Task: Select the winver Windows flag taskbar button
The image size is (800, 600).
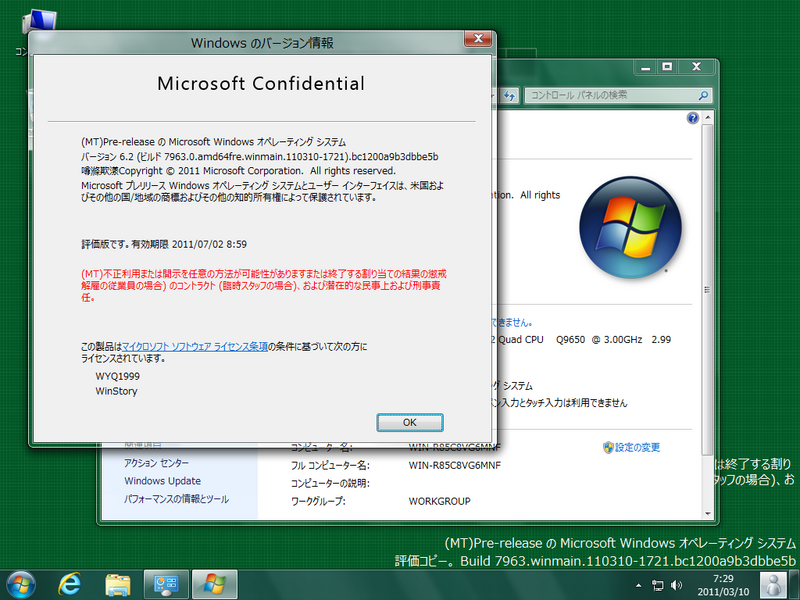Action: [214, 585]
